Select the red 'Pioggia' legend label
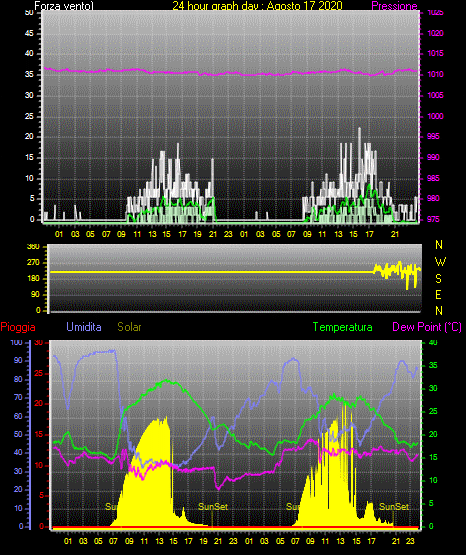The image size is (466, 555). [18, 327]
